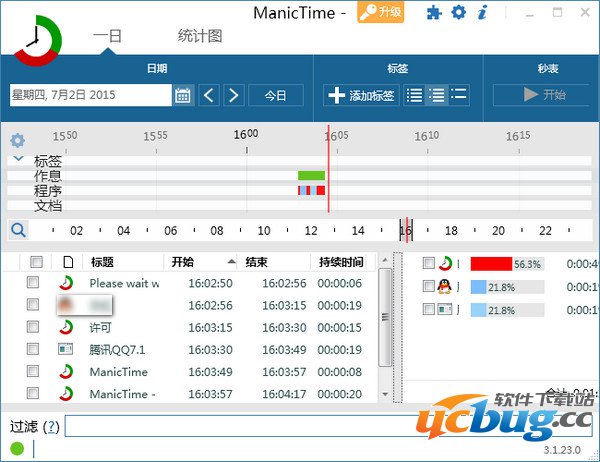Jump to today with 今日 button
This screenshot has height=462, width=600.
click(276, 95)
